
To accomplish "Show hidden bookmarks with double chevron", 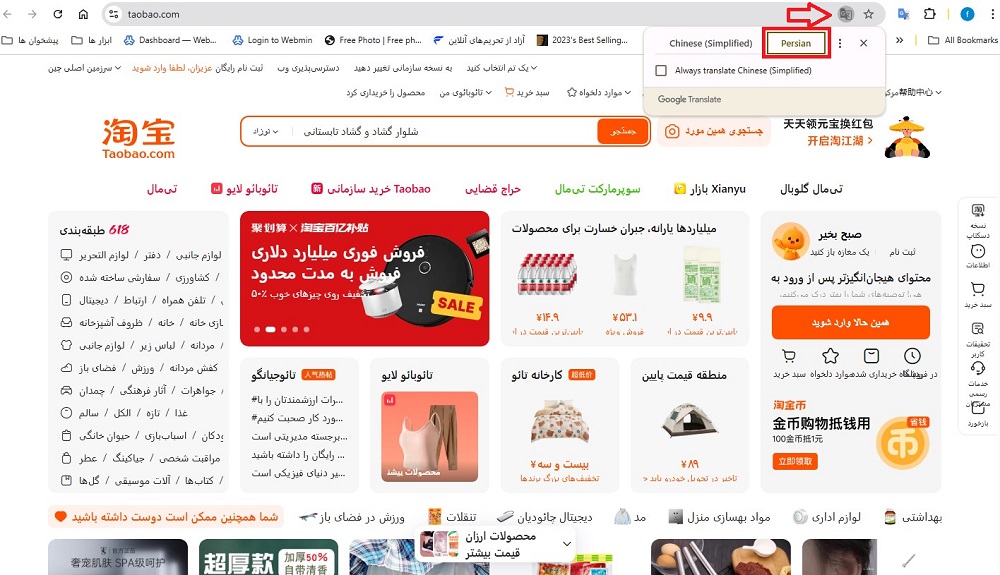I will coord(899,40).
